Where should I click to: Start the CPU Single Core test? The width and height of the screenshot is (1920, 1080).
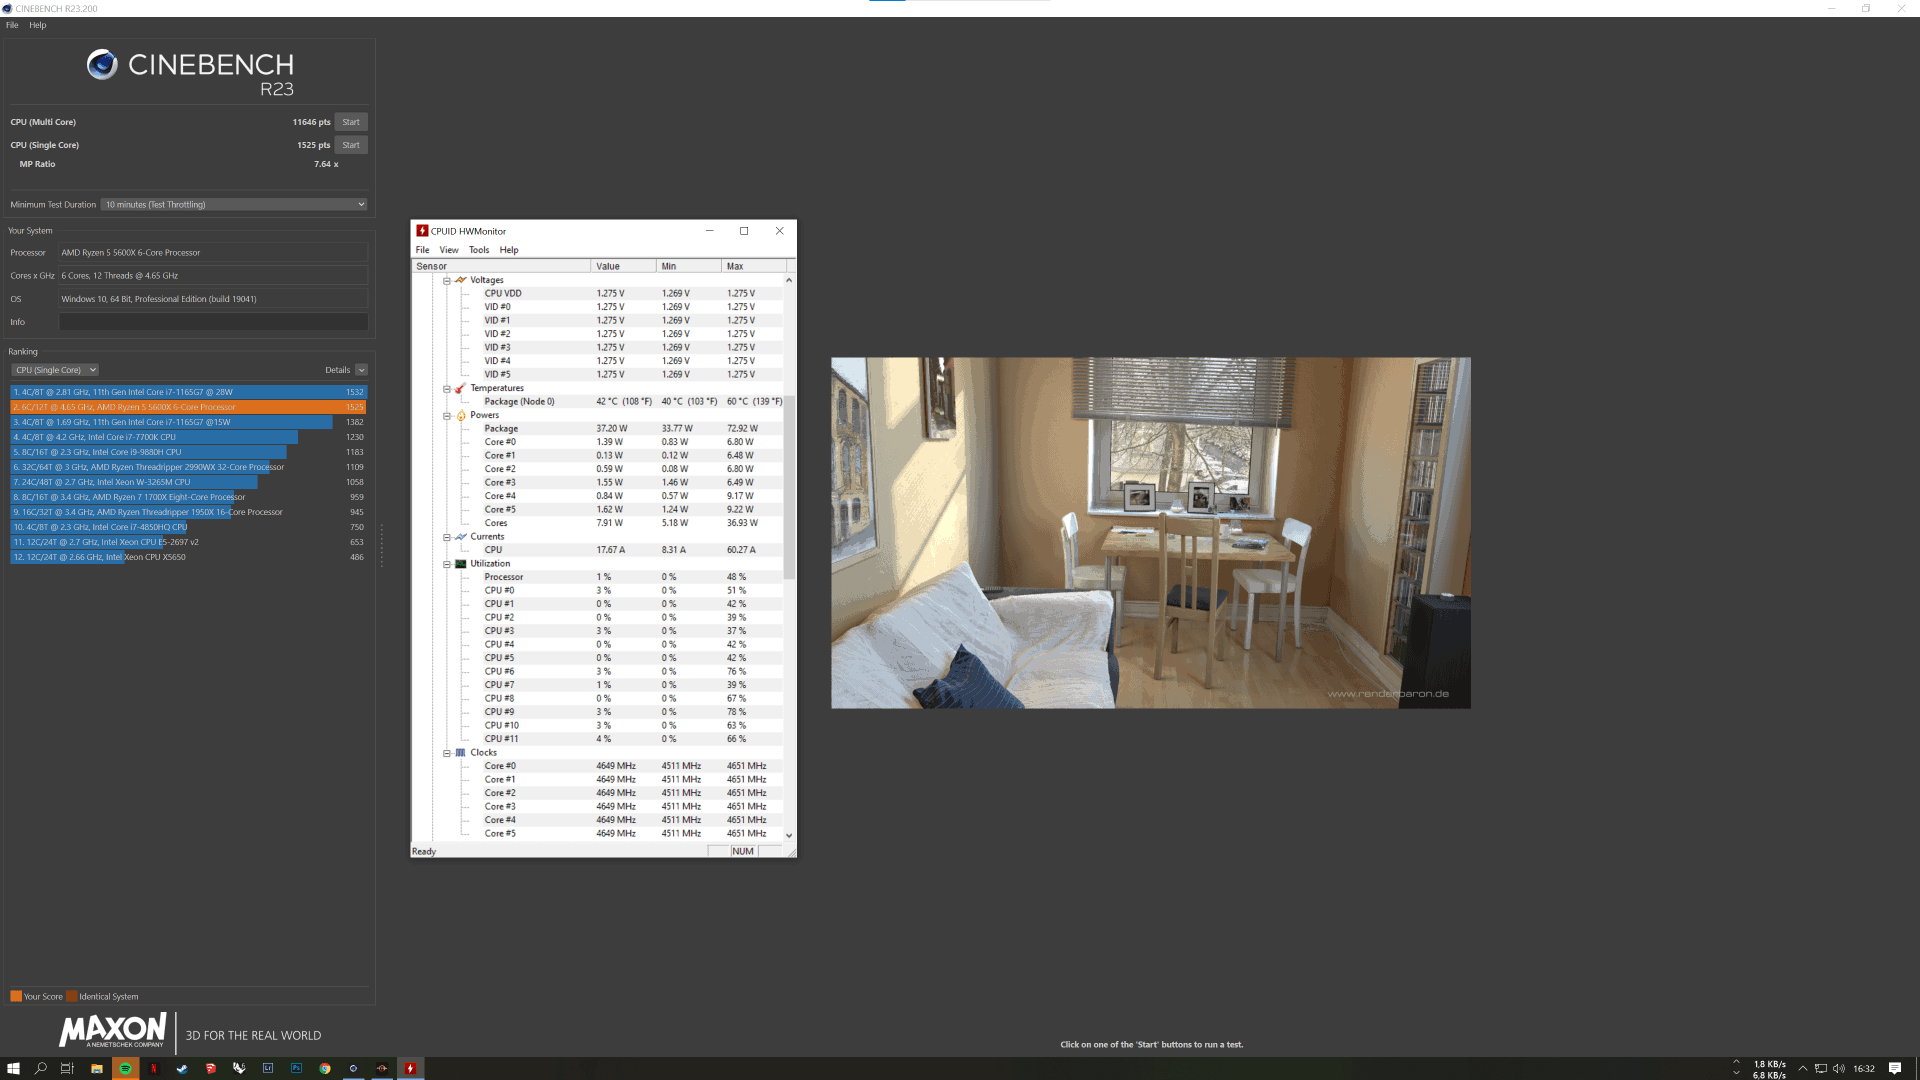point(350,145)
